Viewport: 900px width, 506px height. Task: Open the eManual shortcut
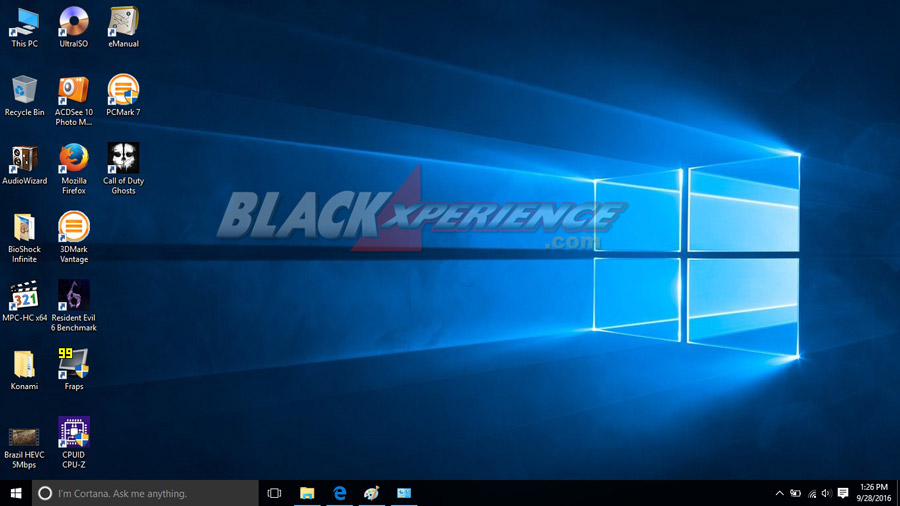(x=123, y=27)
